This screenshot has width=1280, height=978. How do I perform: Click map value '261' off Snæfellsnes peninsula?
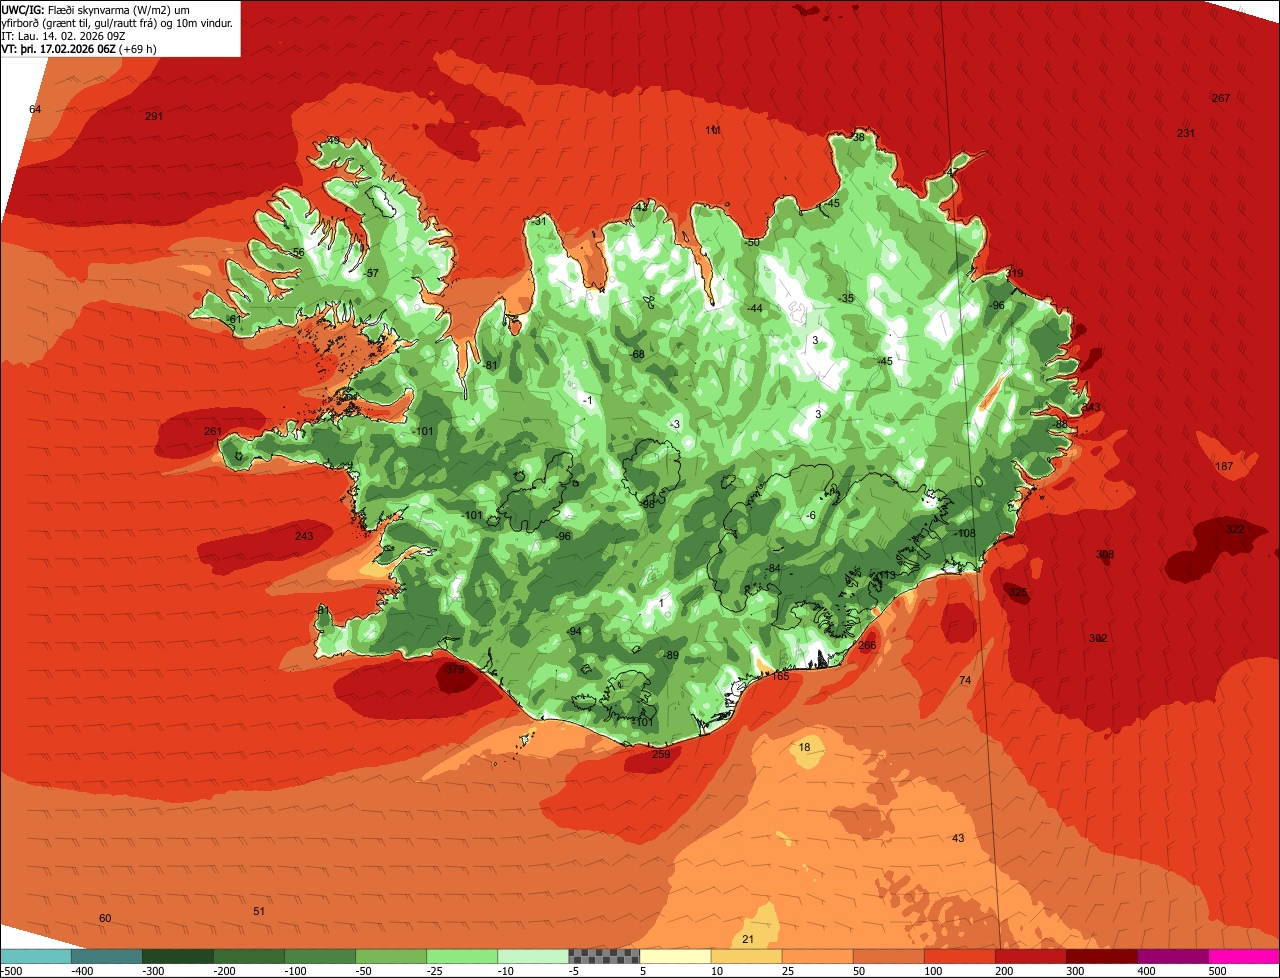coord(213,431)
